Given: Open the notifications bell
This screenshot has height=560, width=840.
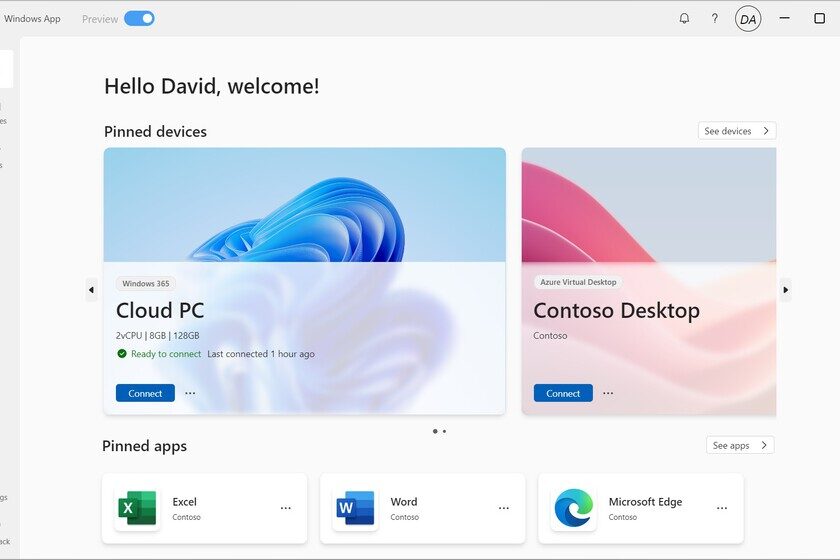Looking at the screenshot, I should click(x=684, y=19).
